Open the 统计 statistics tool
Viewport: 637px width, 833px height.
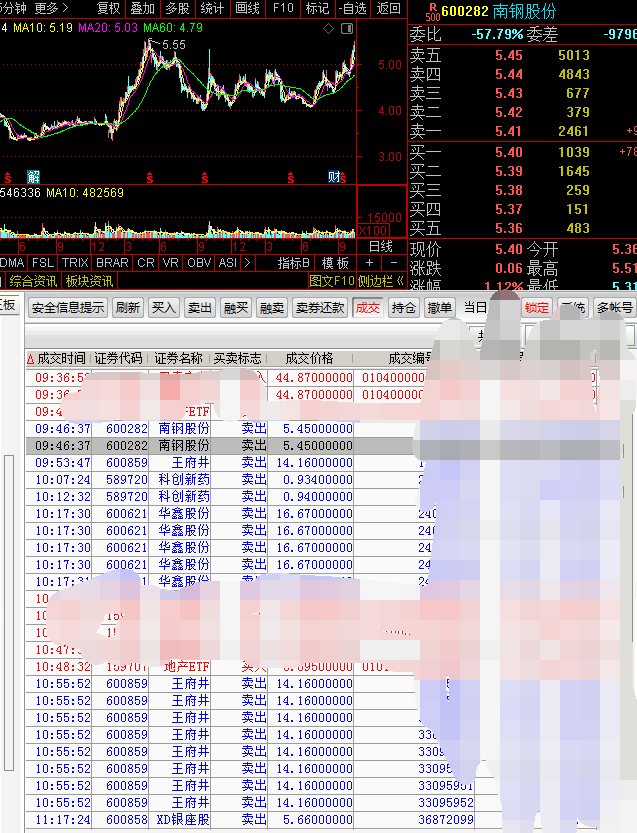click(x=212, y=8)
